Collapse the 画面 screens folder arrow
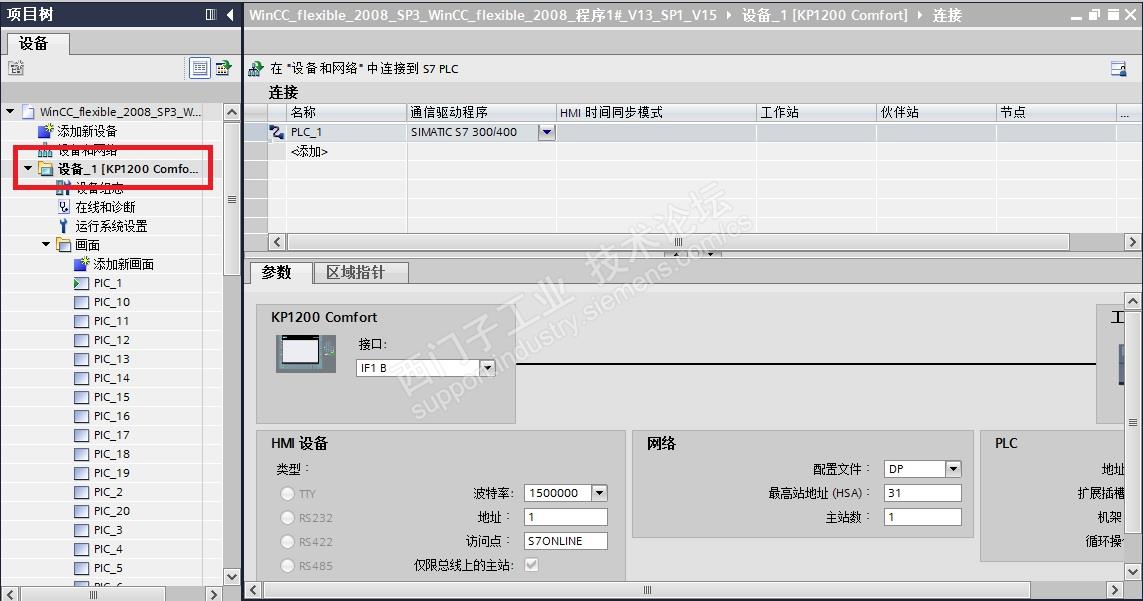 click(46, 244)
